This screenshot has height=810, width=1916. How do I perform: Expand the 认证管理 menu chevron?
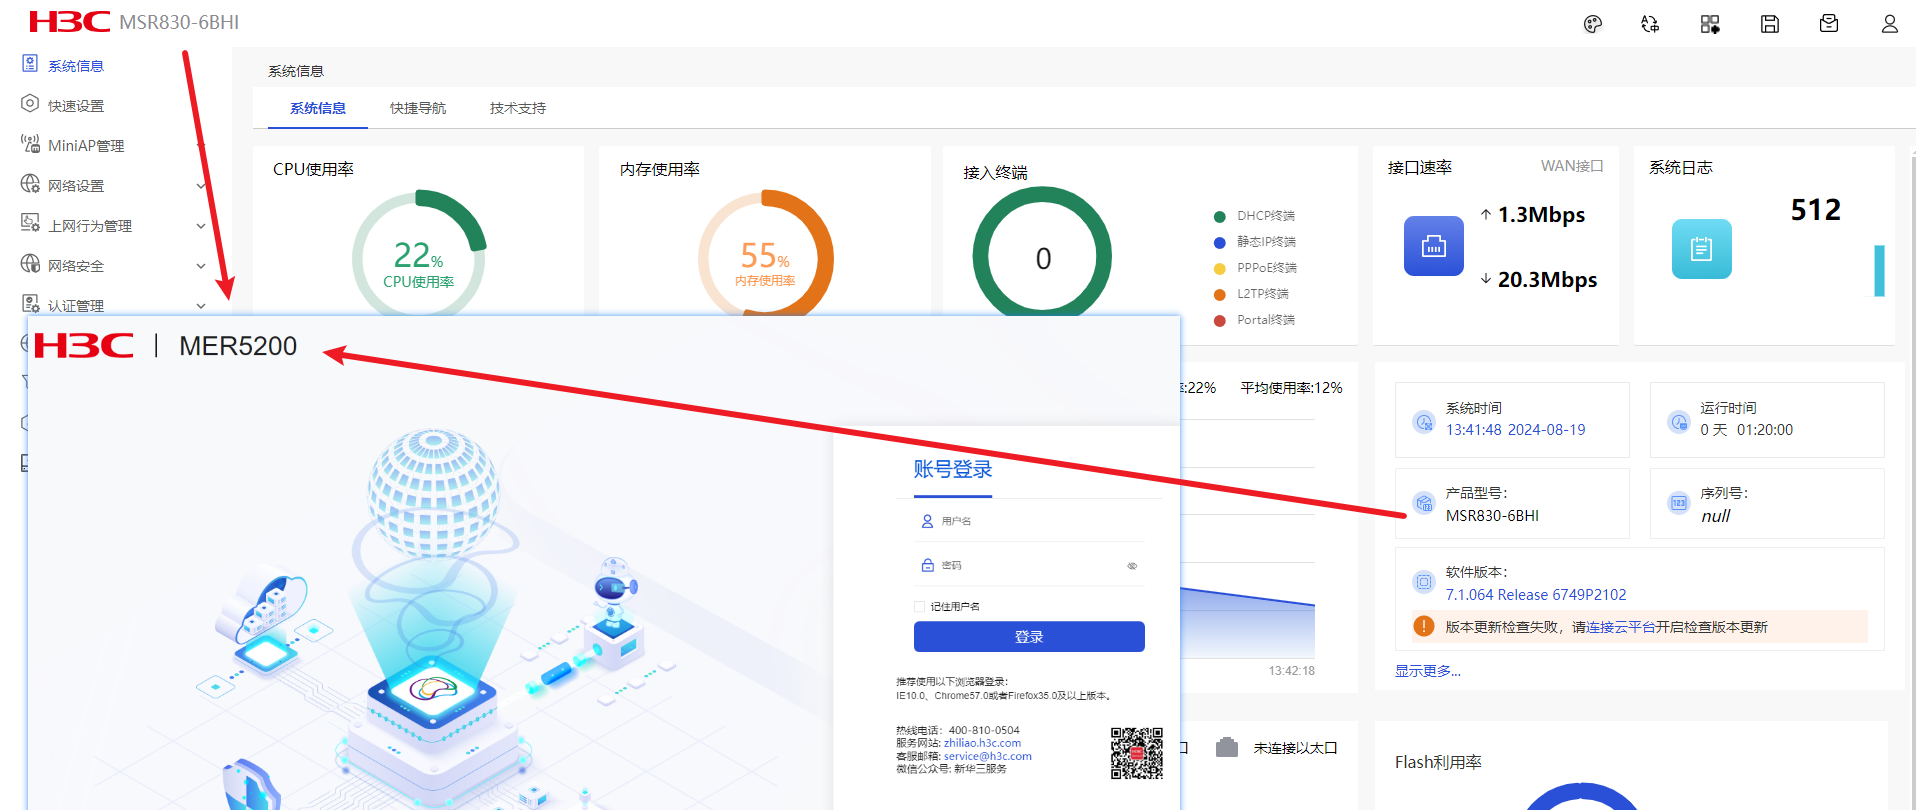(201, 306)
